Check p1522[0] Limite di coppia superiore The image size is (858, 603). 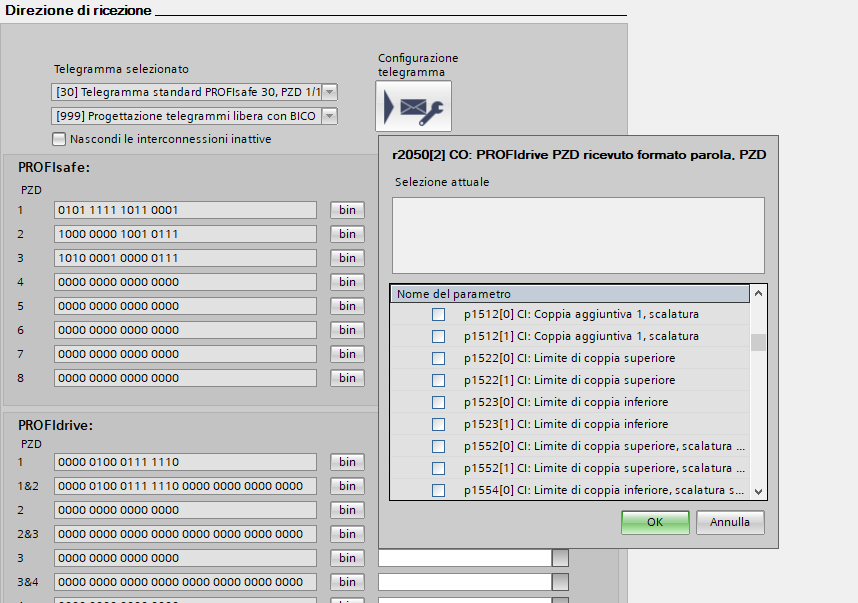(438, 358)
